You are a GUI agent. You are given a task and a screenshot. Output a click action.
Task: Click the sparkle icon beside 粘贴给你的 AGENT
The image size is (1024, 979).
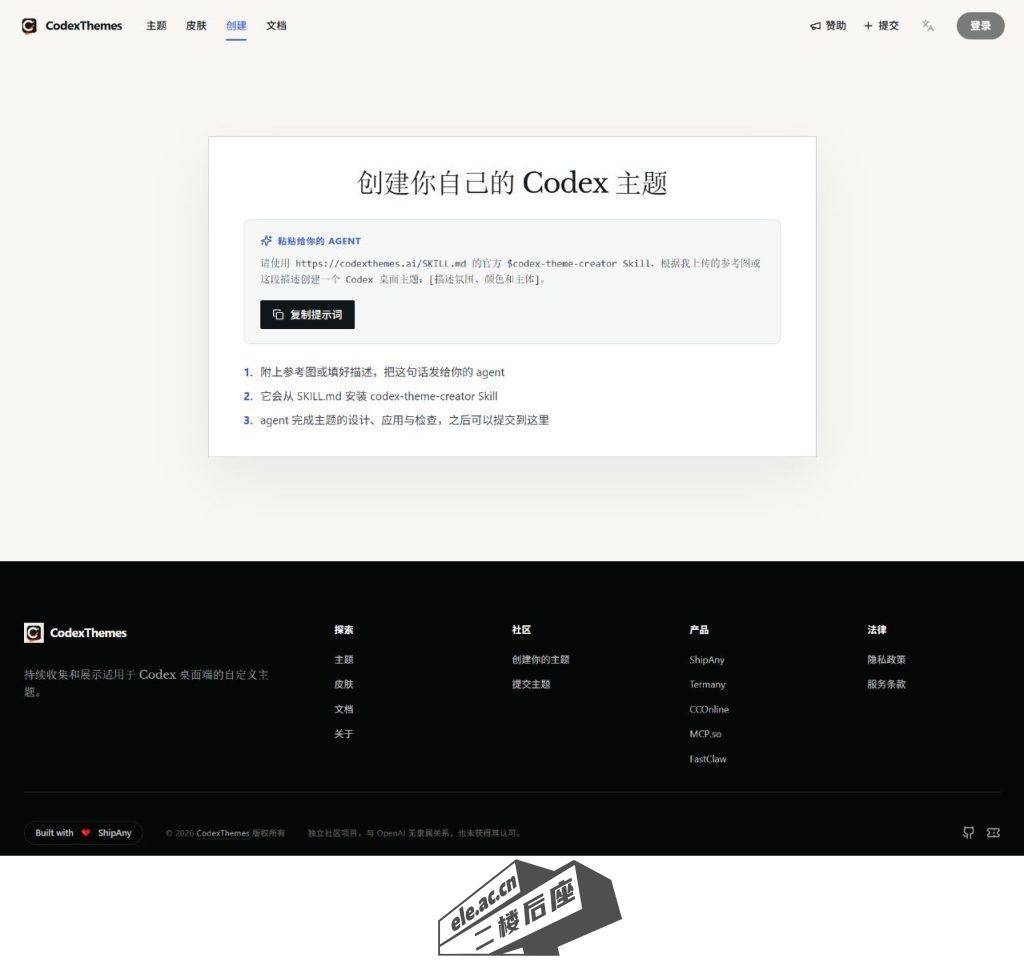[x=266, y=240]
